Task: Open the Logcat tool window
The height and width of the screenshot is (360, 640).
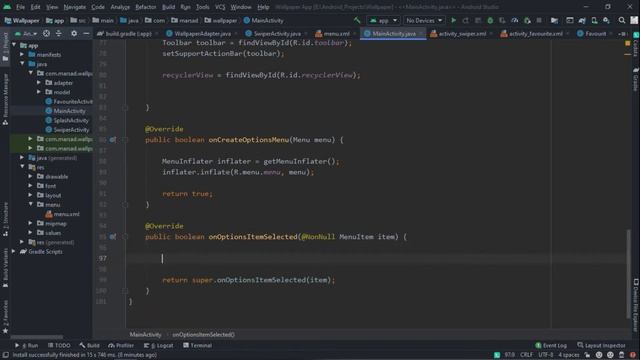Action: click(159, 345)
